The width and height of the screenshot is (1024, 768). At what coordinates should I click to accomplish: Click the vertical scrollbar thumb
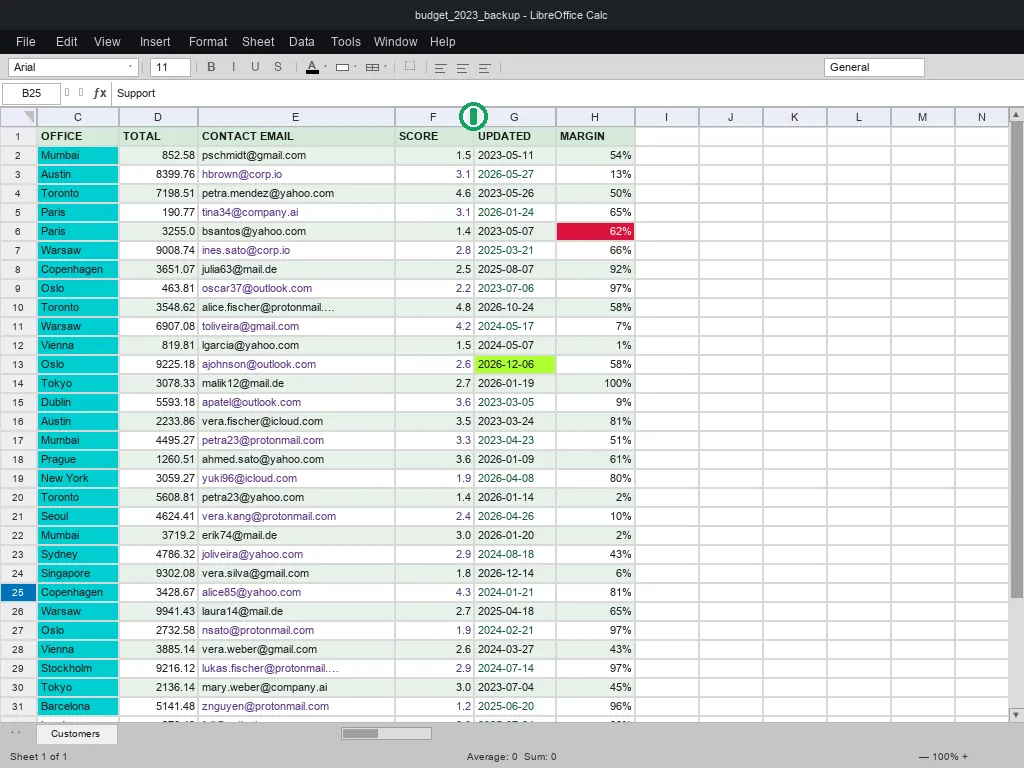1016,359
